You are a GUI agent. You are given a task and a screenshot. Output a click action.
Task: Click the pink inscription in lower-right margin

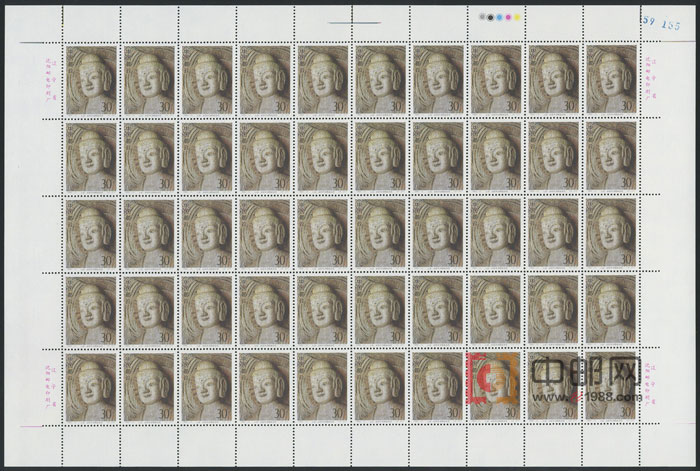[x=653, y=385]
